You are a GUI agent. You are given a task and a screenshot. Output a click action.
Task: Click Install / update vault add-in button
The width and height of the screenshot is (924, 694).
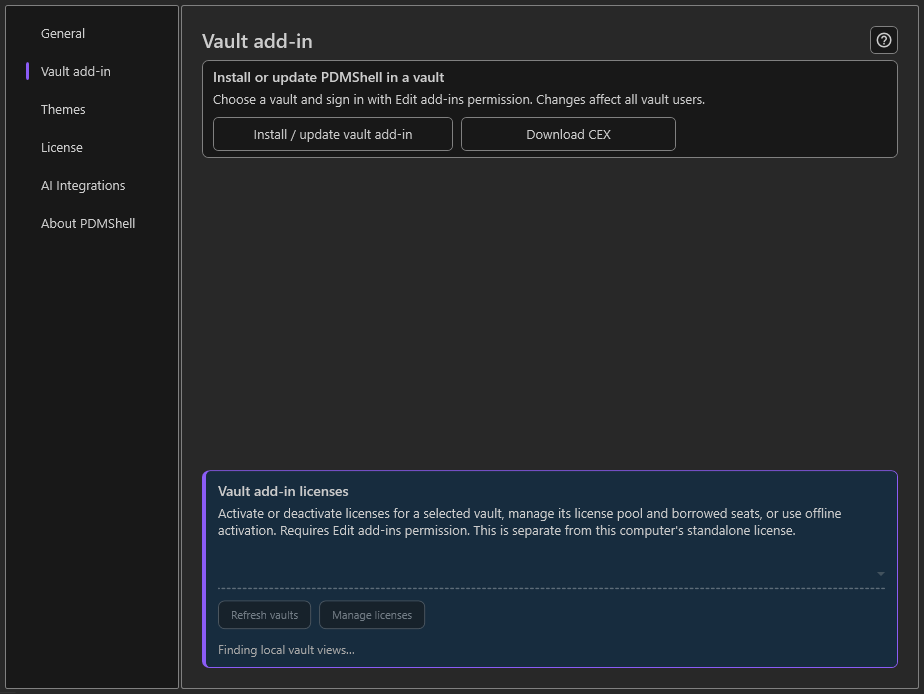point(333,134)
